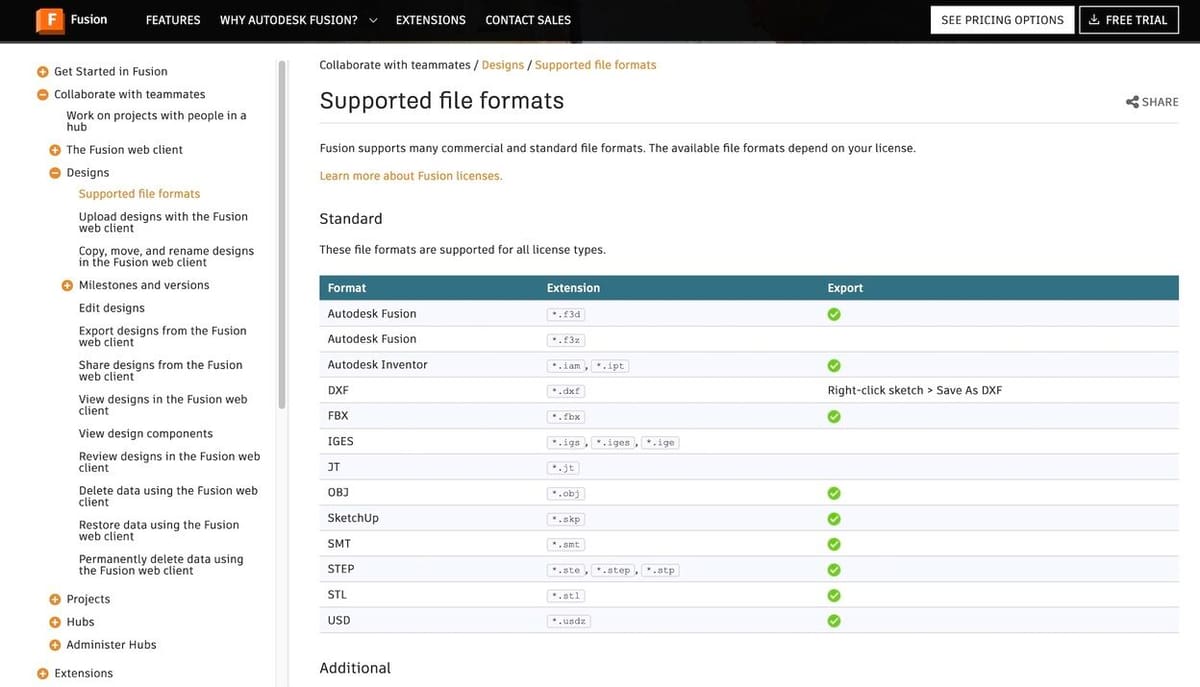Click the *.dxf extension tag

pyautogui.click(x=565, y=391)
